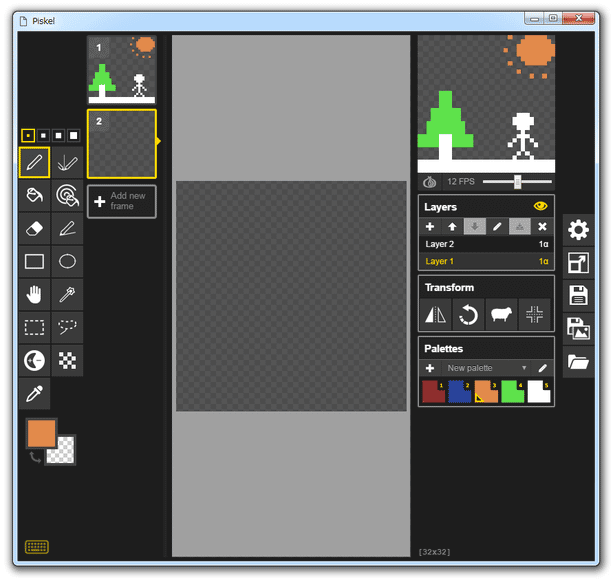Pick the green palette color
613x580 pixels.
click(513, 392)
